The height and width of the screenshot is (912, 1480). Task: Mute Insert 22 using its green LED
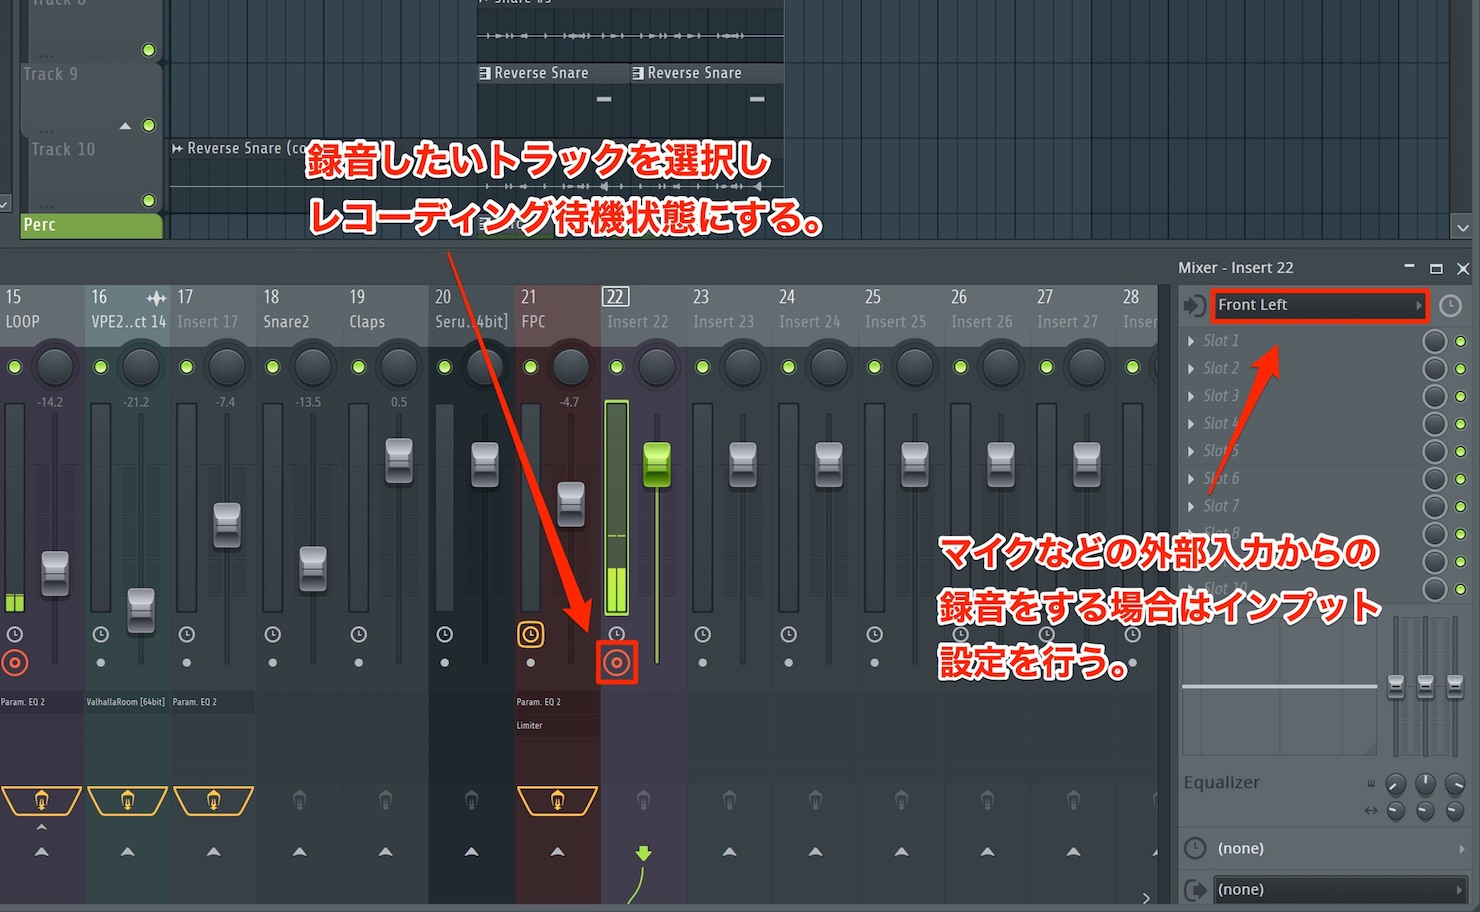pos(616,367)
